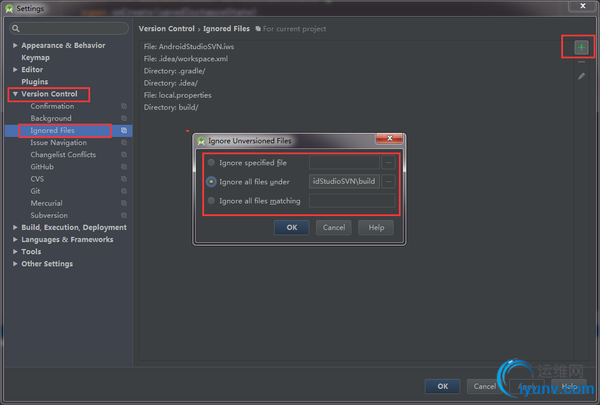This screenshot has height=405, width=600.
Task: Click project-level icon beside Background
Action: click(x=124, y=118)
